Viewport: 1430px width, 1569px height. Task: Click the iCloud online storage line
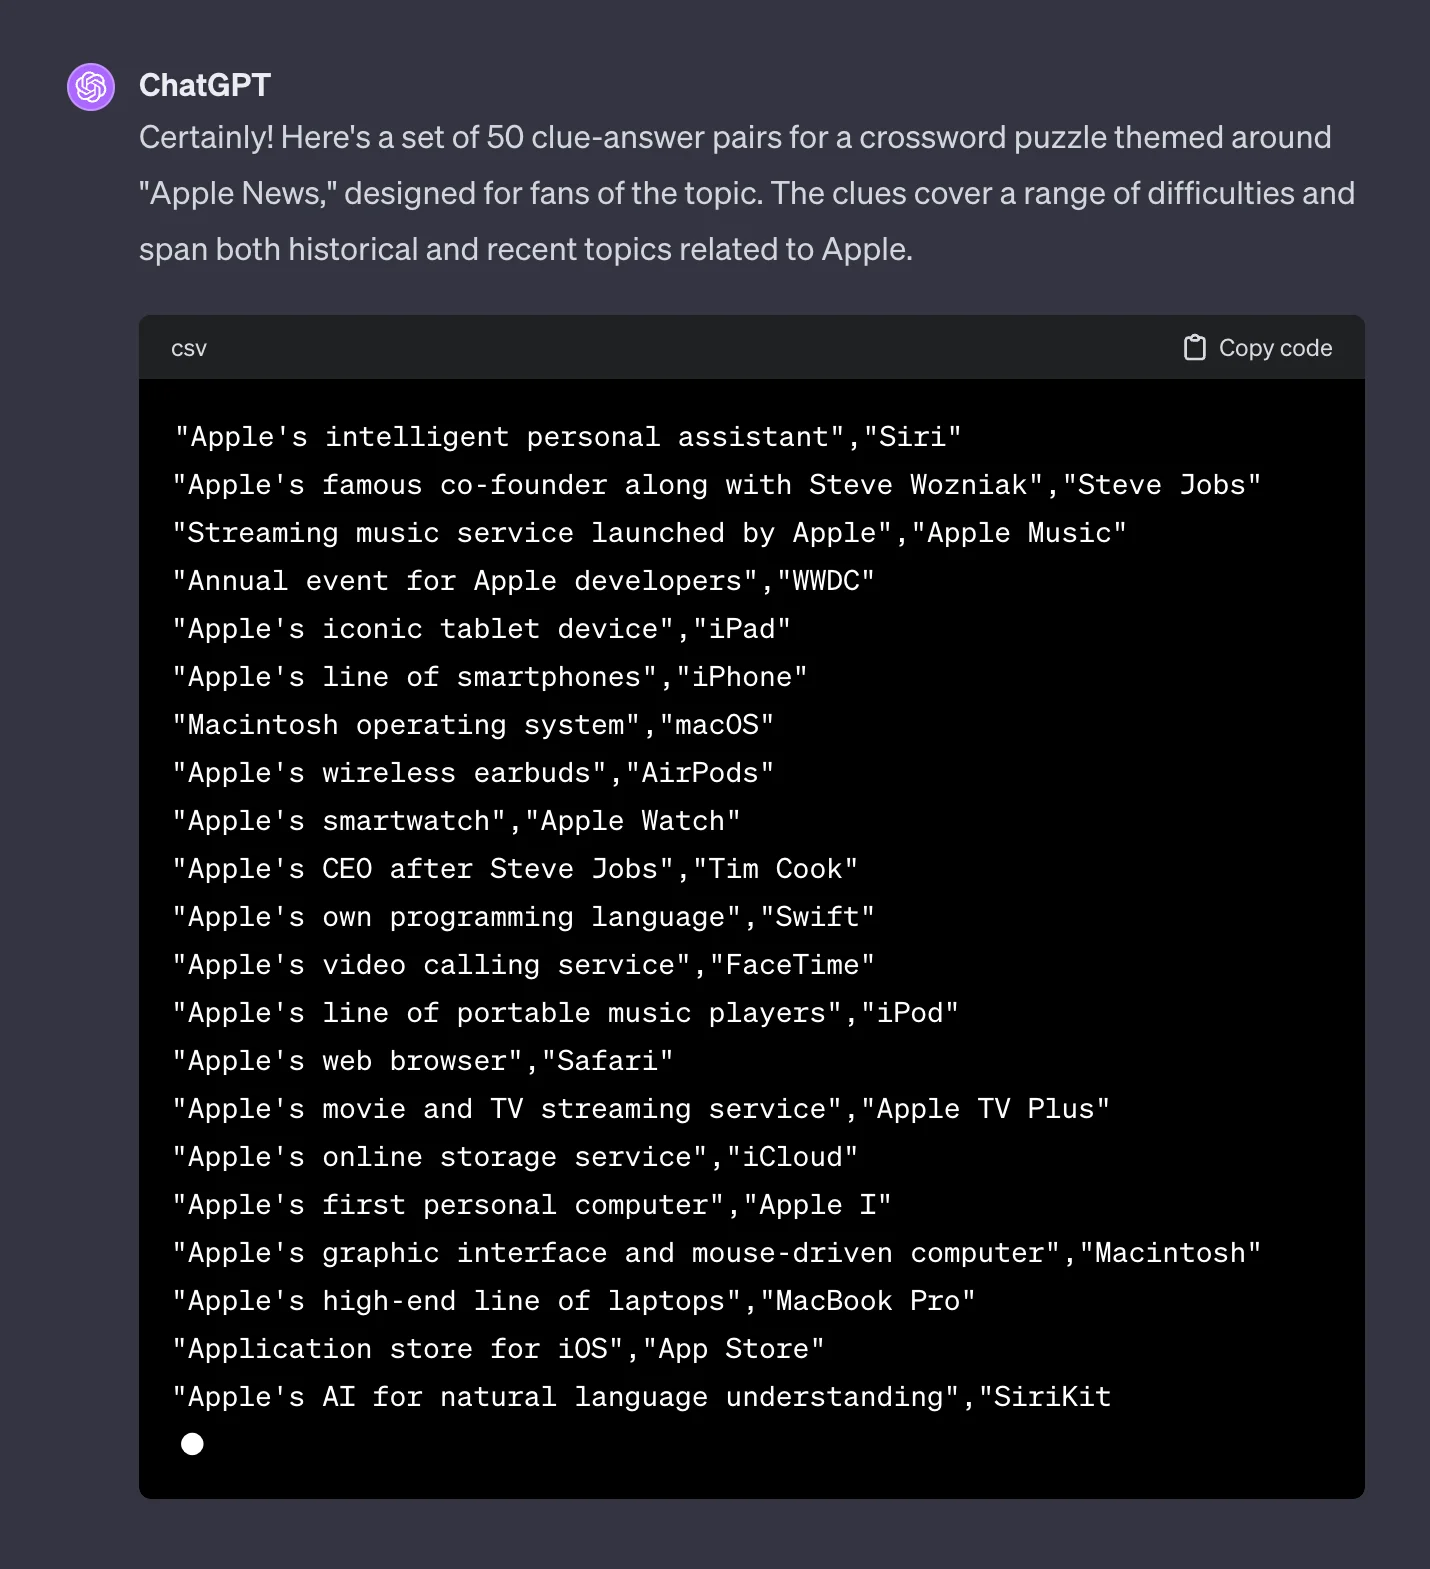(x=516, y=1157)
